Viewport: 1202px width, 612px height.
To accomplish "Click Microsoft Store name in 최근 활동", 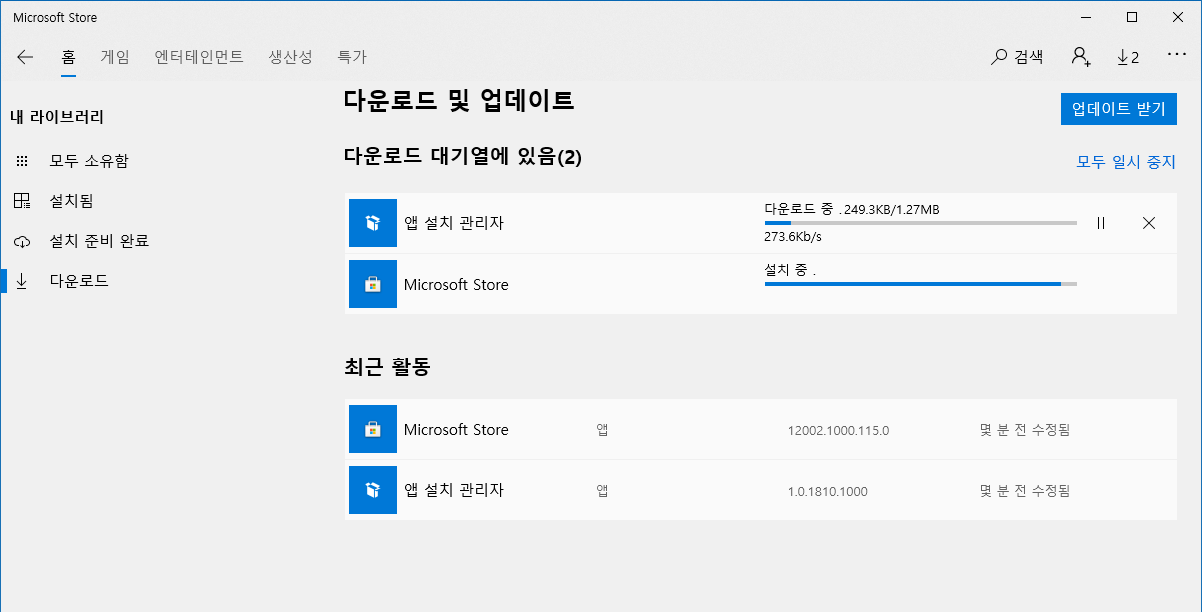I will (x=456, y=429).
